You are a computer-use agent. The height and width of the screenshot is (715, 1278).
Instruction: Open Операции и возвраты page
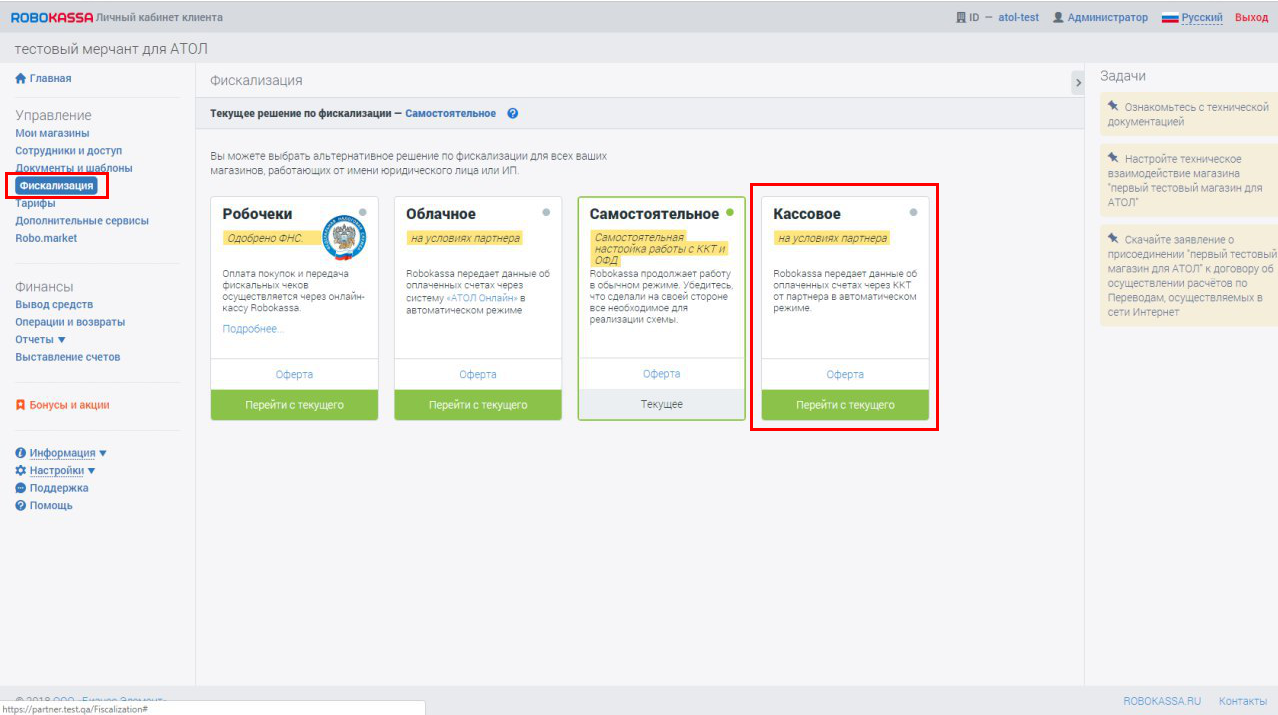point(70,322)
